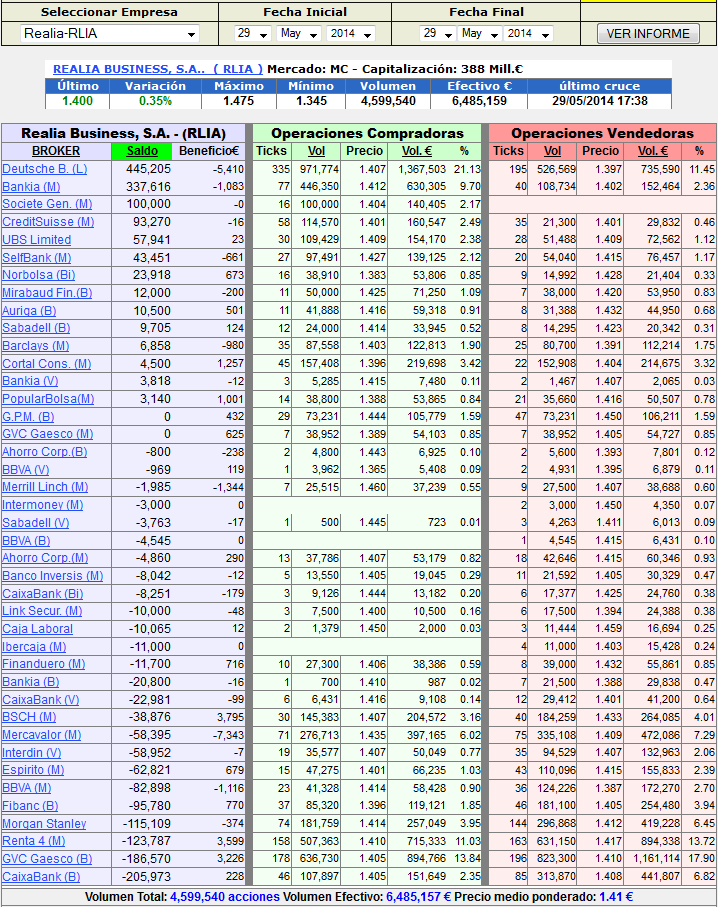Open the REALIA BUSINESS, S.A. (RLIA) link
The height and width of the screenshot is (907, 720).
157,69
